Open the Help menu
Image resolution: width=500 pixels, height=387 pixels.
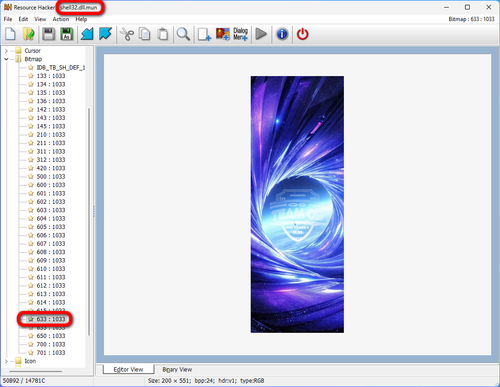click(81, 19)
